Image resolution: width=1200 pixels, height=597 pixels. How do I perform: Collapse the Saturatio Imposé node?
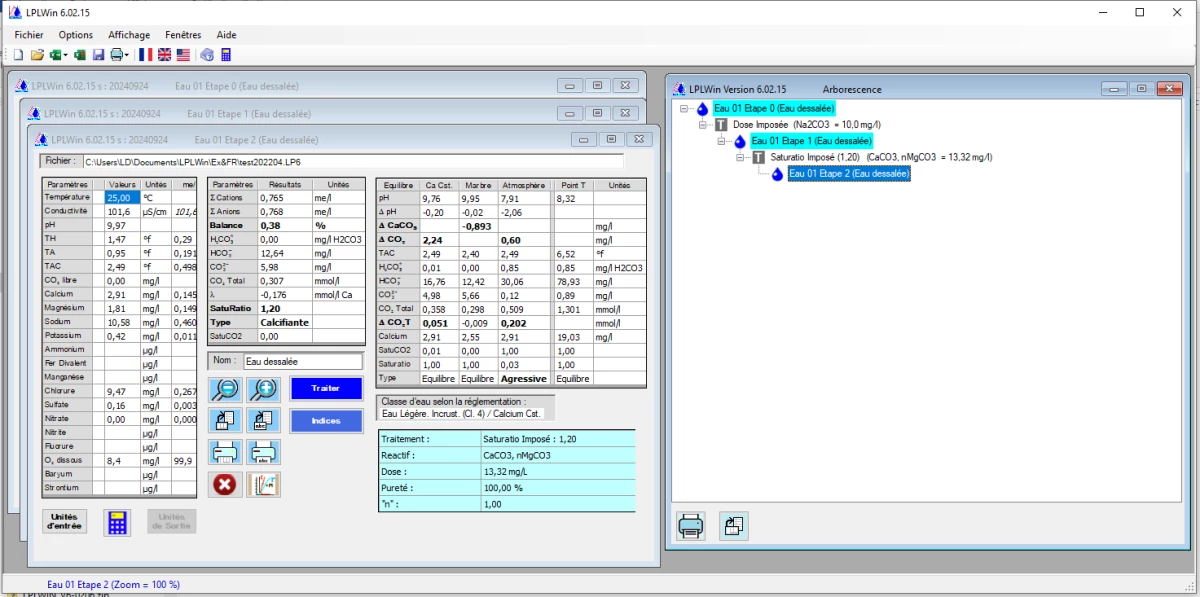742,158
